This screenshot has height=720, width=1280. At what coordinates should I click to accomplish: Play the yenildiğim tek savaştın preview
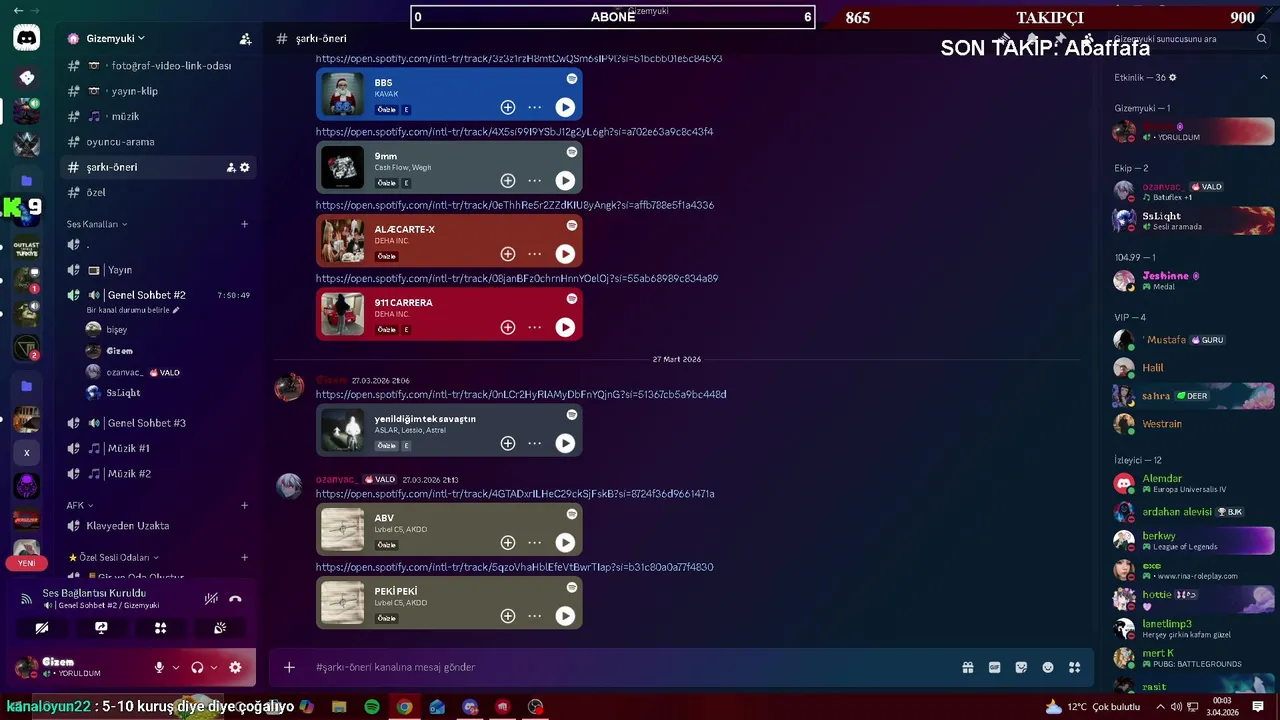click(x=565, y=443)
